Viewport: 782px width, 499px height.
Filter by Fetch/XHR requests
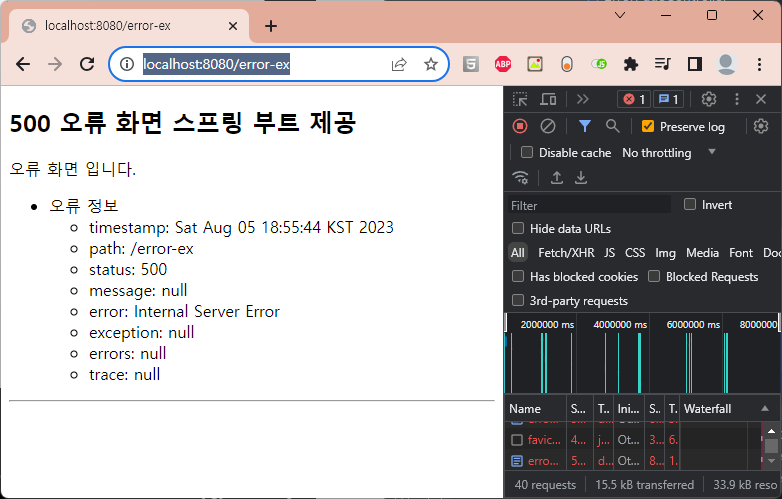[566, 253]
